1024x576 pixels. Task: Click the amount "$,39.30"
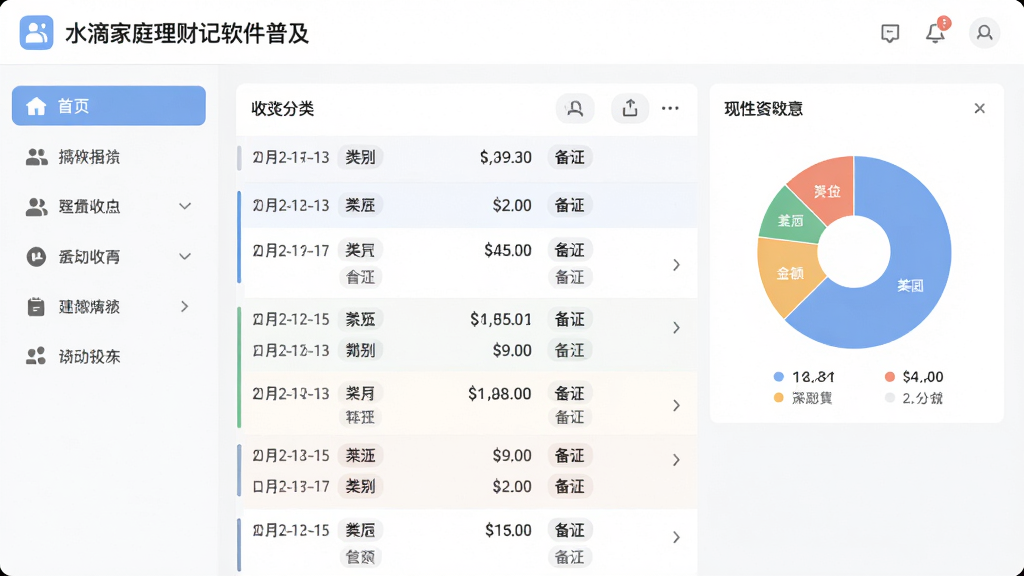point(505,157)
